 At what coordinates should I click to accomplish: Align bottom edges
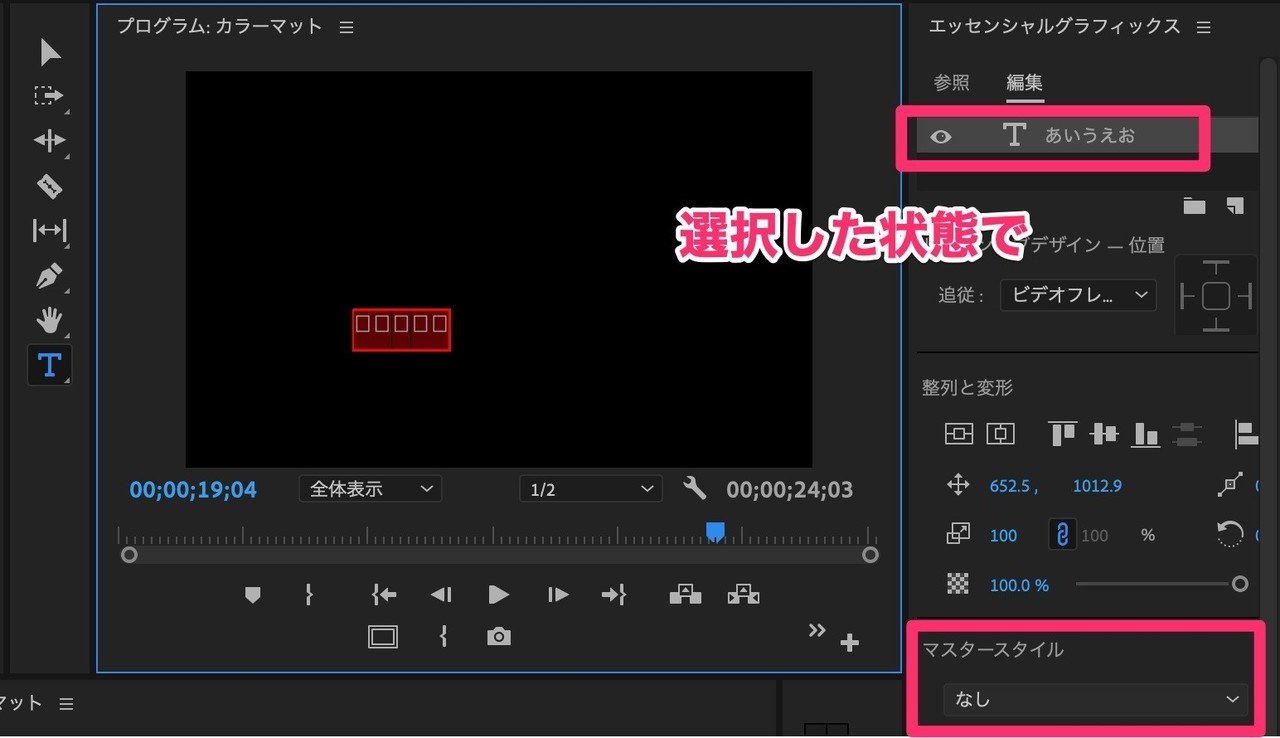1146,434
